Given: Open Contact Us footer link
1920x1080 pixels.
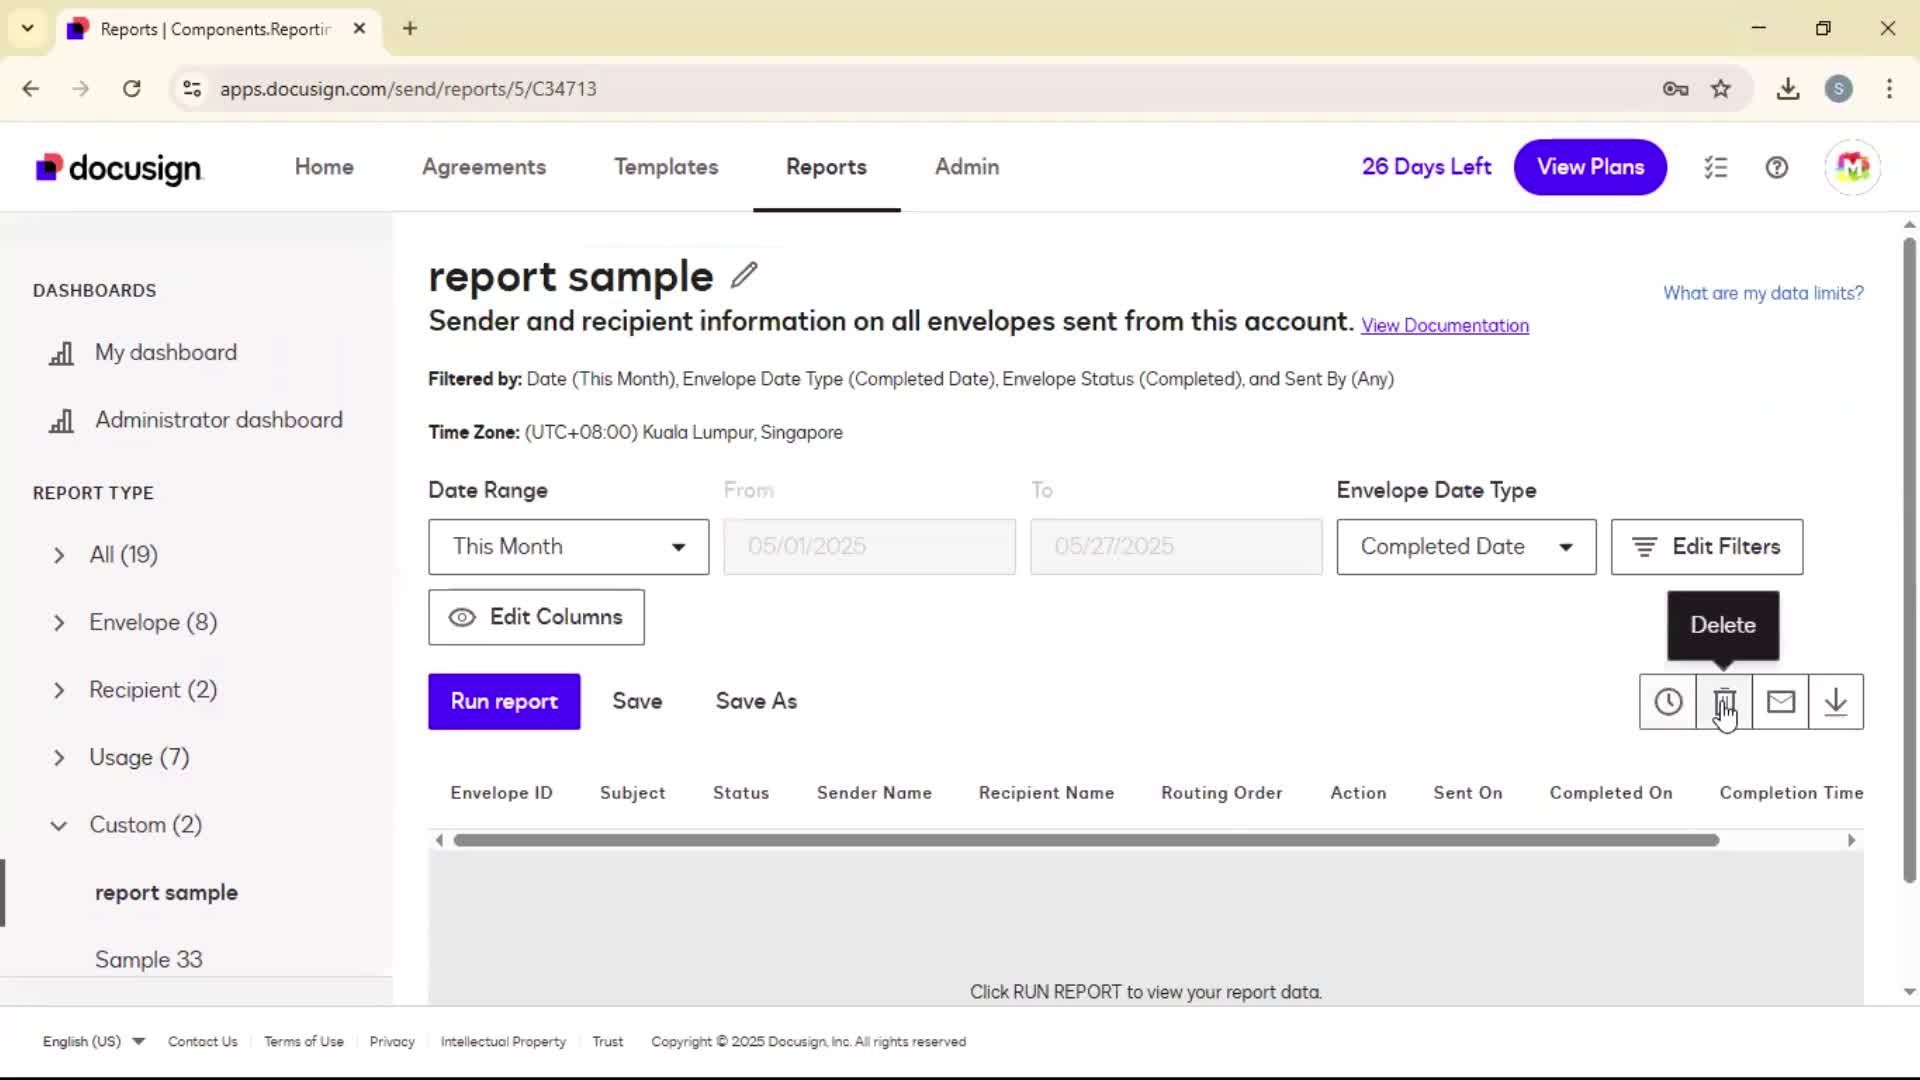Looking at the screenshot, I should (x=203, y=1042).
